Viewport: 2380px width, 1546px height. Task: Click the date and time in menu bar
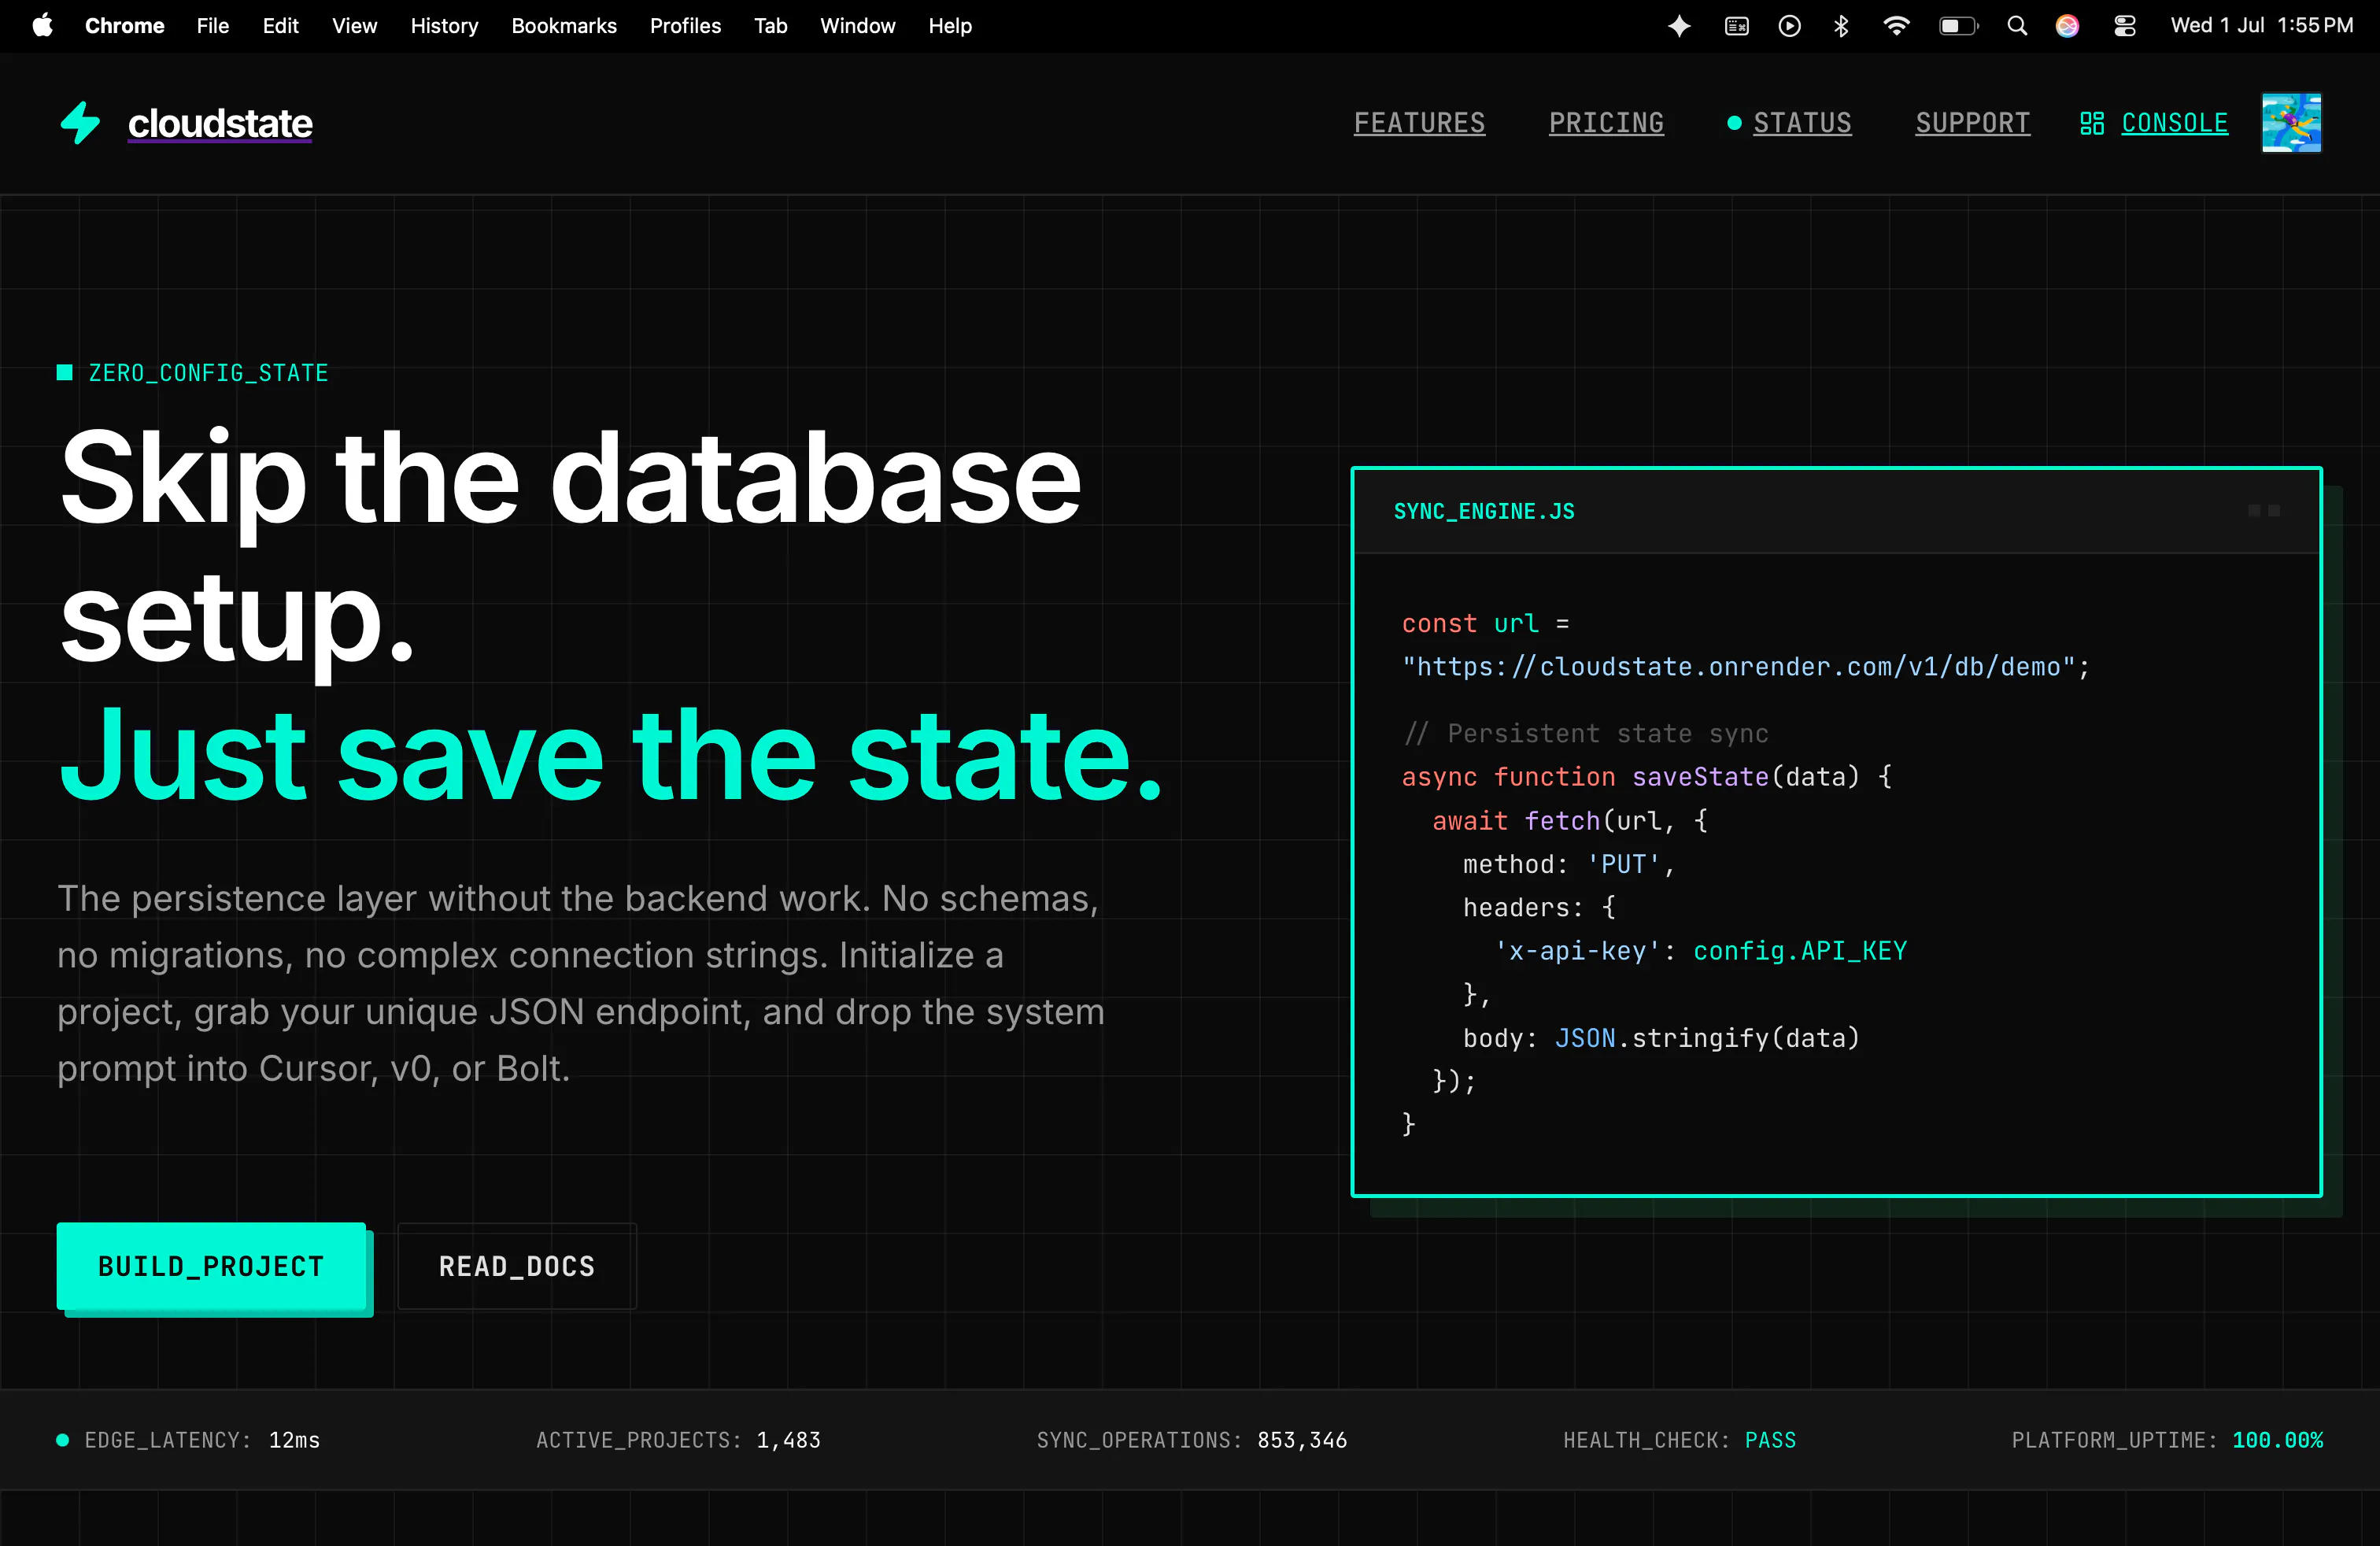point(2262,26)
